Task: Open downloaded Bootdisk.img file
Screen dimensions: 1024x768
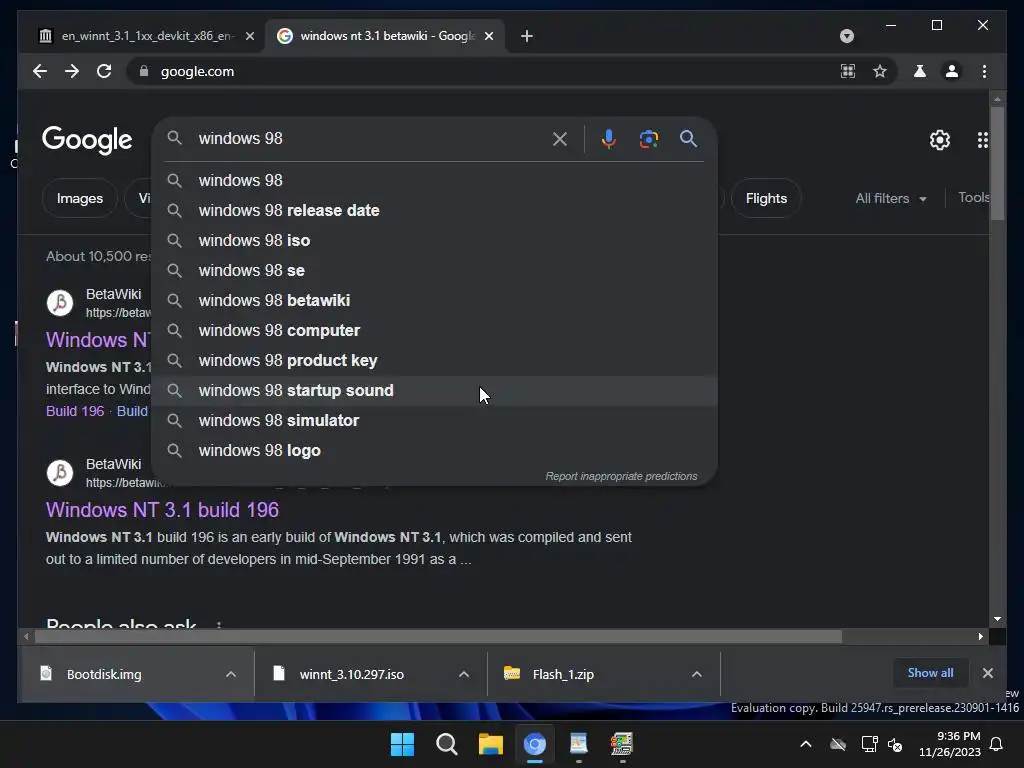Action: click(x=104, y=674)
